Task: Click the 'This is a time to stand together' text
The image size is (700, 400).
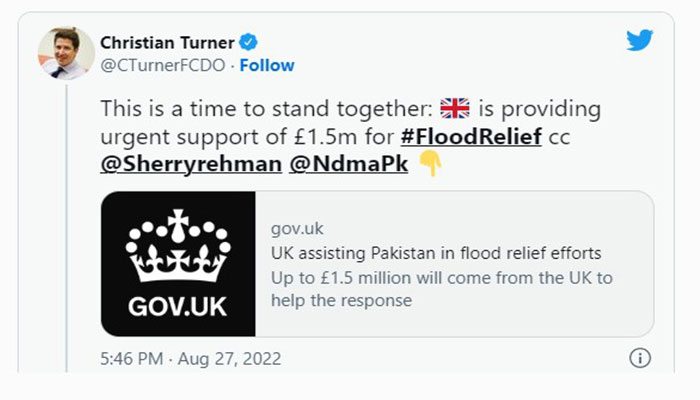Action: click(x=267, y=109)
